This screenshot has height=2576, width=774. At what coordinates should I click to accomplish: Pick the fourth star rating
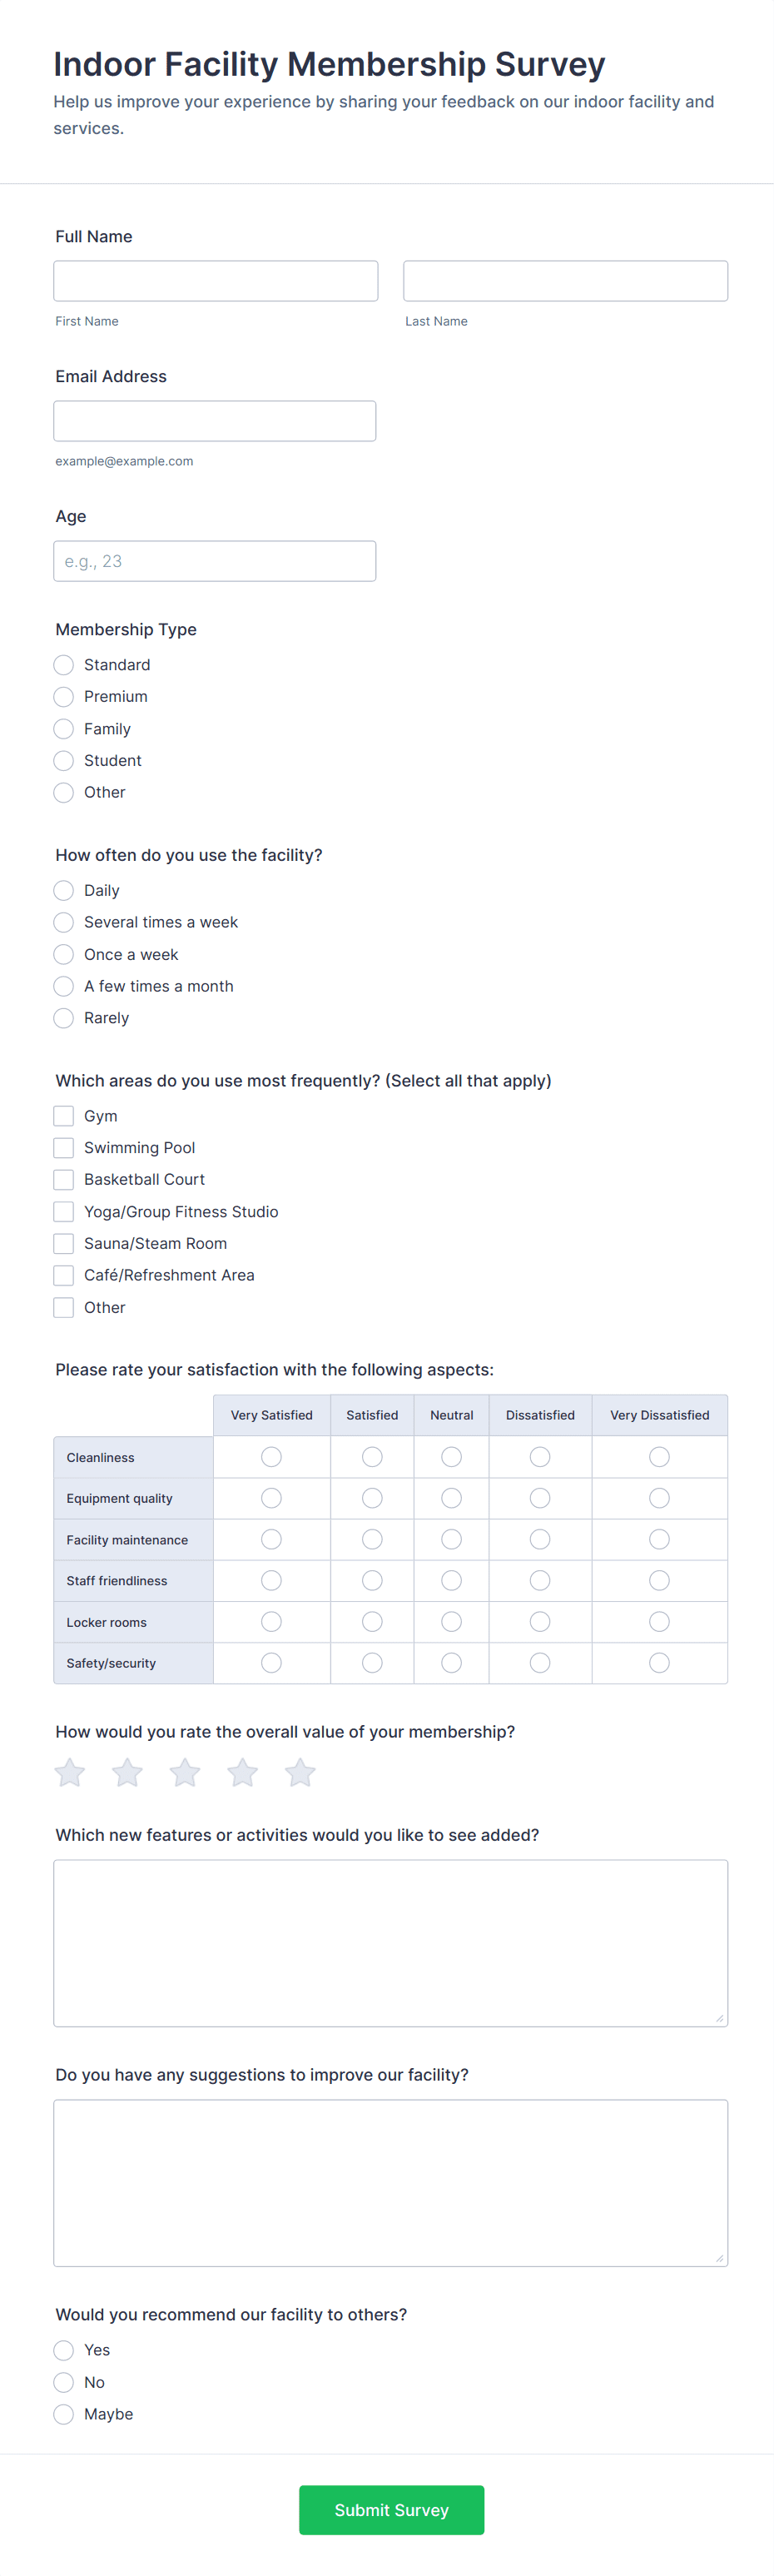click(x=243, y=1773)
